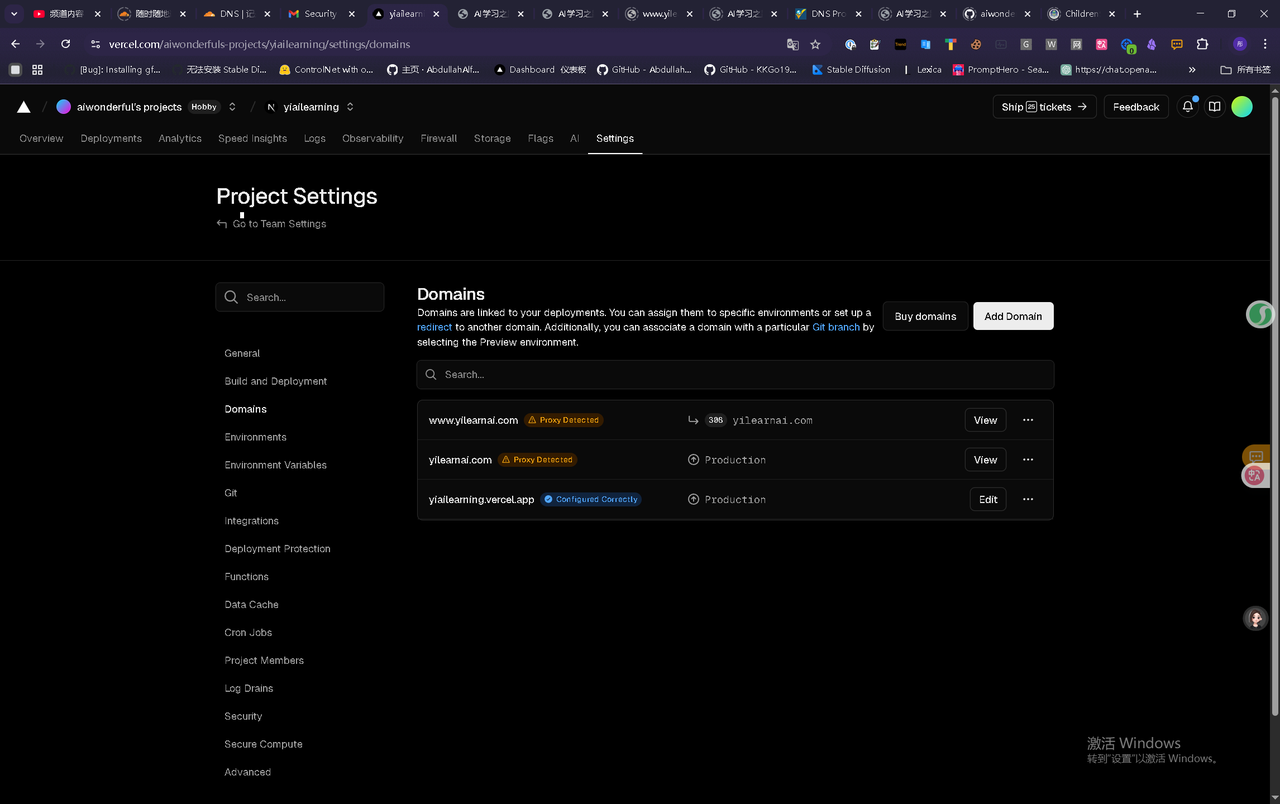Open the green user avatar menu
This screenshot has width=1280, height=804.
[1242, 107]
